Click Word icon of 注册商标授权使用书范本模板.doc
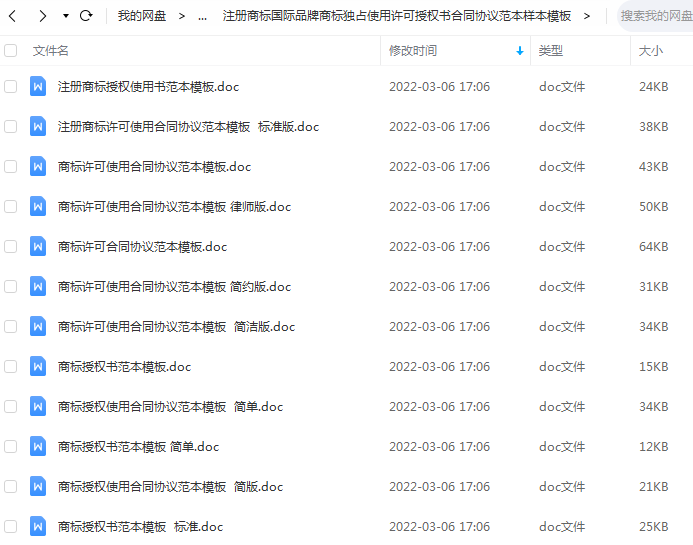This screenshot has height=545, width=693. 38,86
